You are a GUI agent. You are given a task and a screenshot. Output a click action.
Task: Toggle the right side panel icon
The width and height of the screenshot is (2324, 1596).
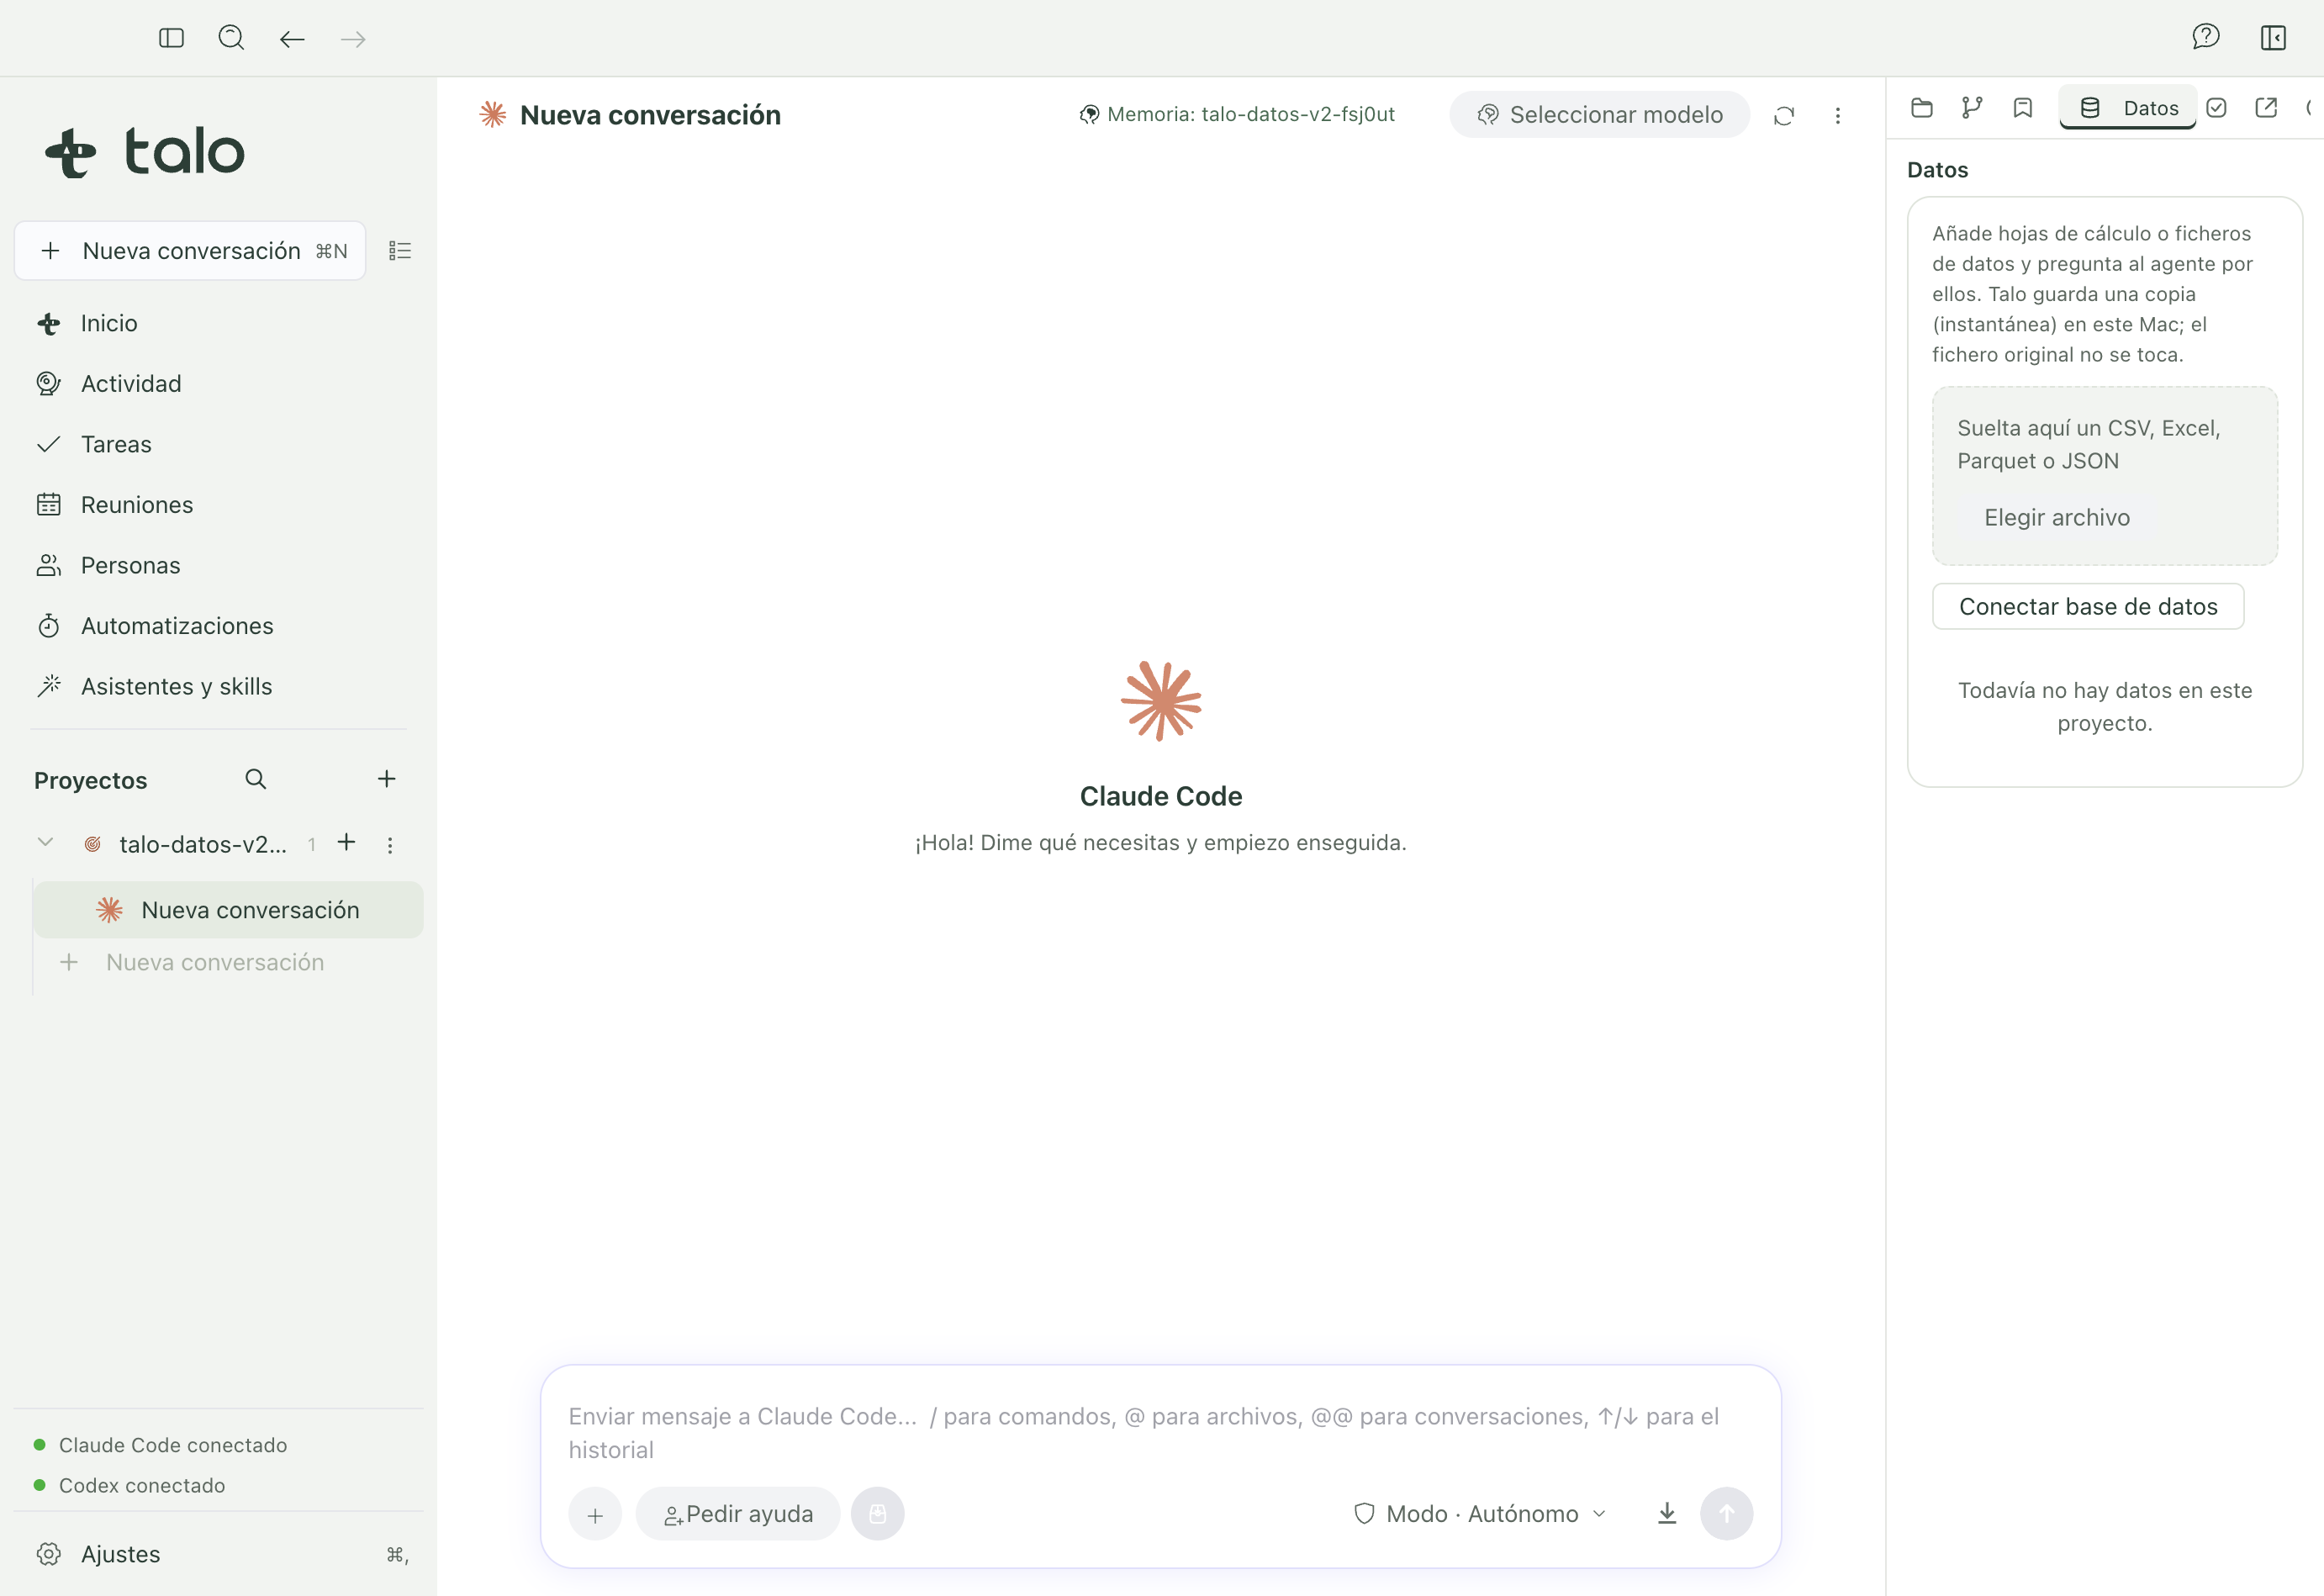[x=2273, y=38]
